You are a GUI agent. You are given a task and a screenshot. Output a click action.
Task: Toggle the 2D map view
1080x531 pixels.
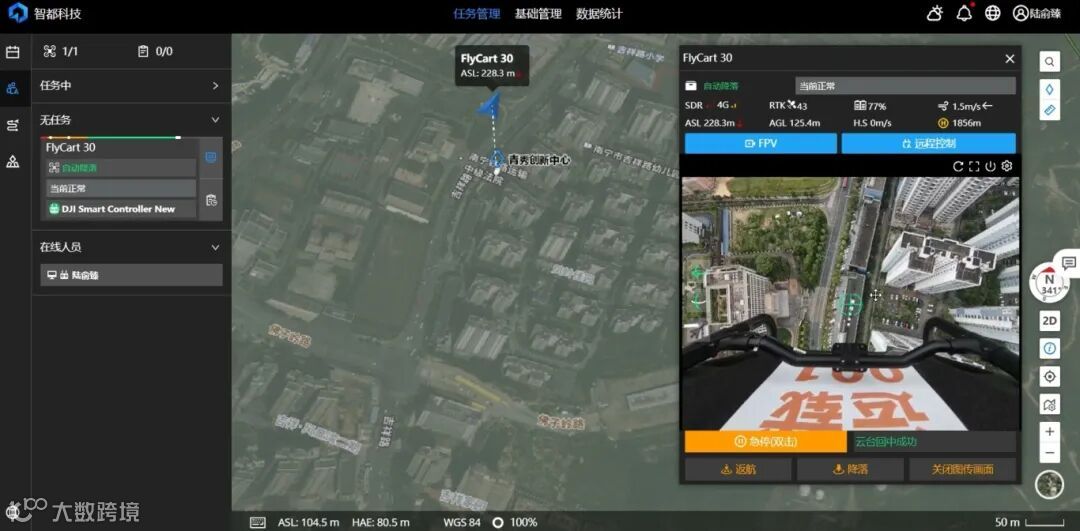[1049, 322]
